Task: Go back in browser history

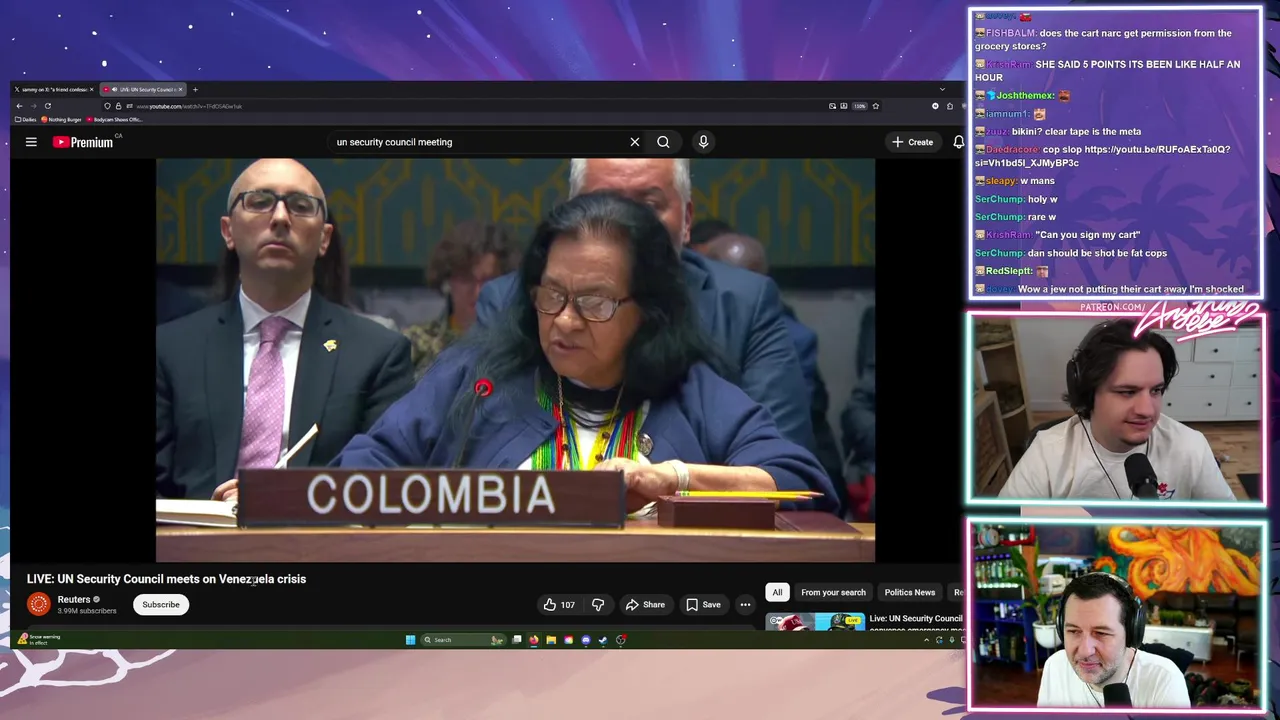Action: (19, 106)
